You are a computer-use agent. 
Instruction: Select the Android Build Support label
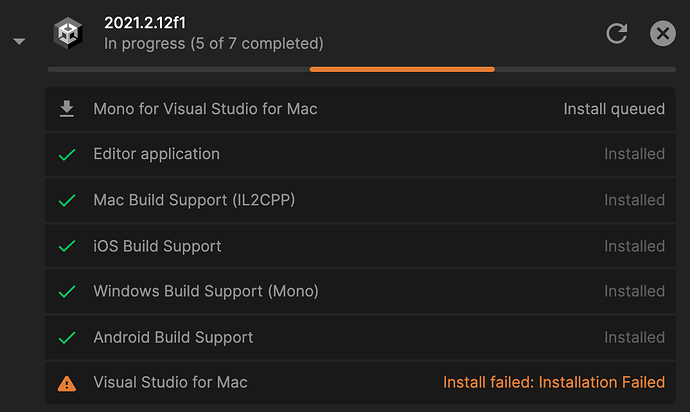click(173, 338)
